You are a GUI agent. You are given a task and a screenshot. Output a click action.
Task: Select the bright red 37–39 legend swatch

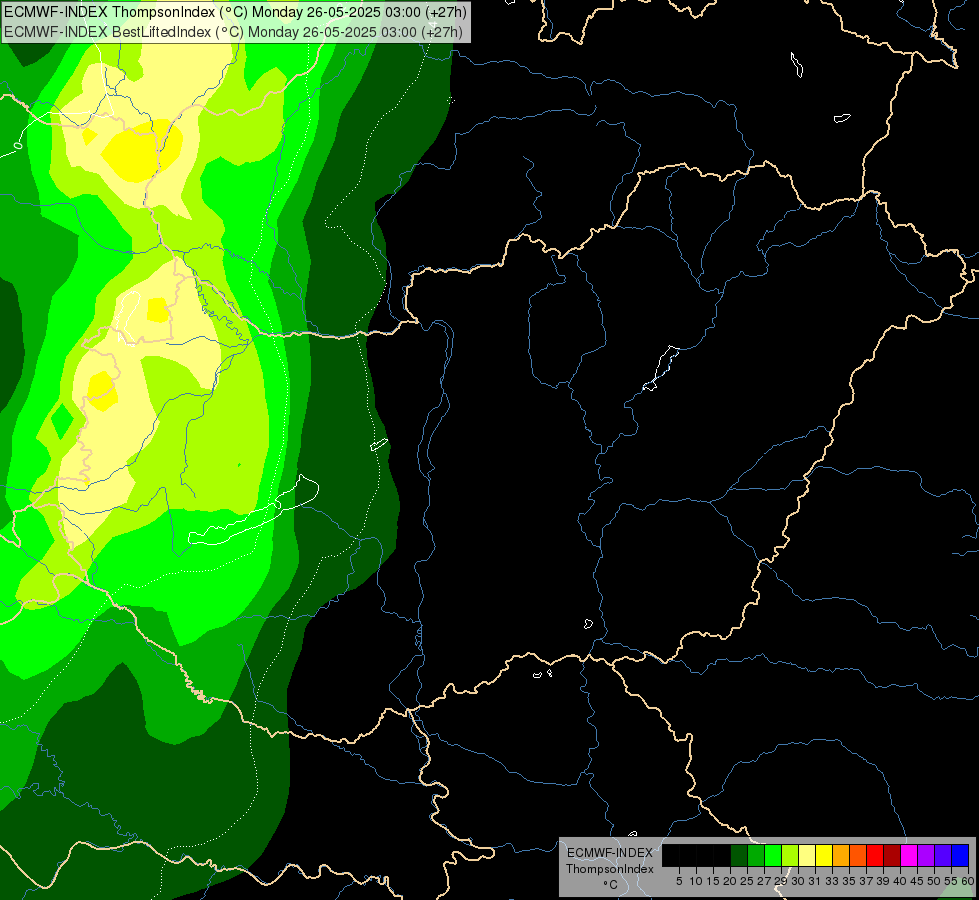click(x=875, y=855)
